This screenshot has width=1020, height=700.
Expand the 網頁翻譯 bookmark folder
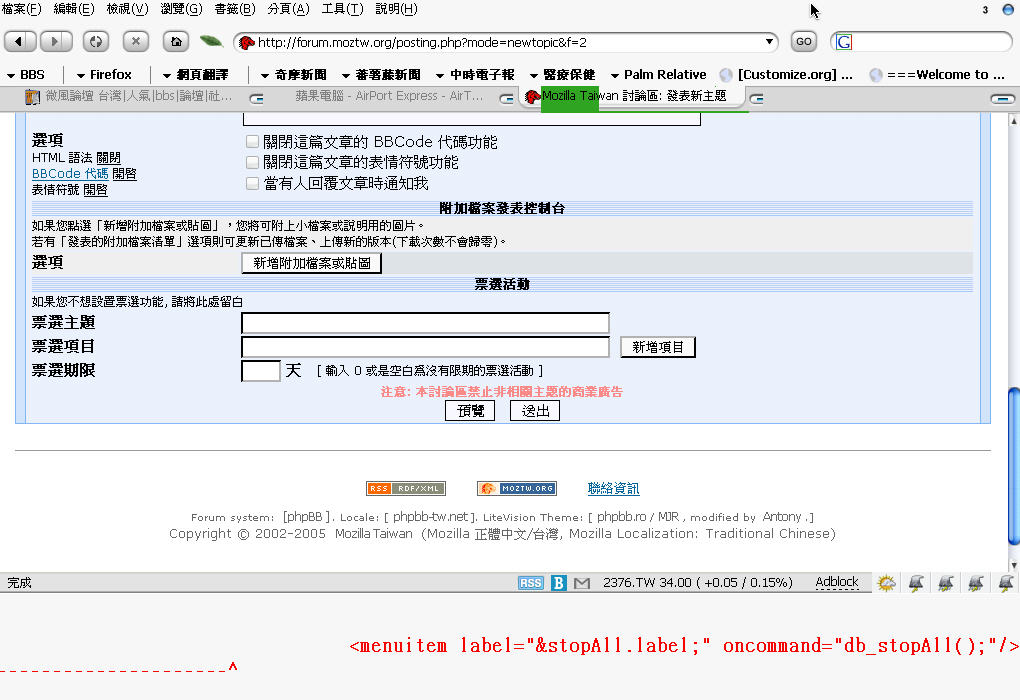[195, 75]
